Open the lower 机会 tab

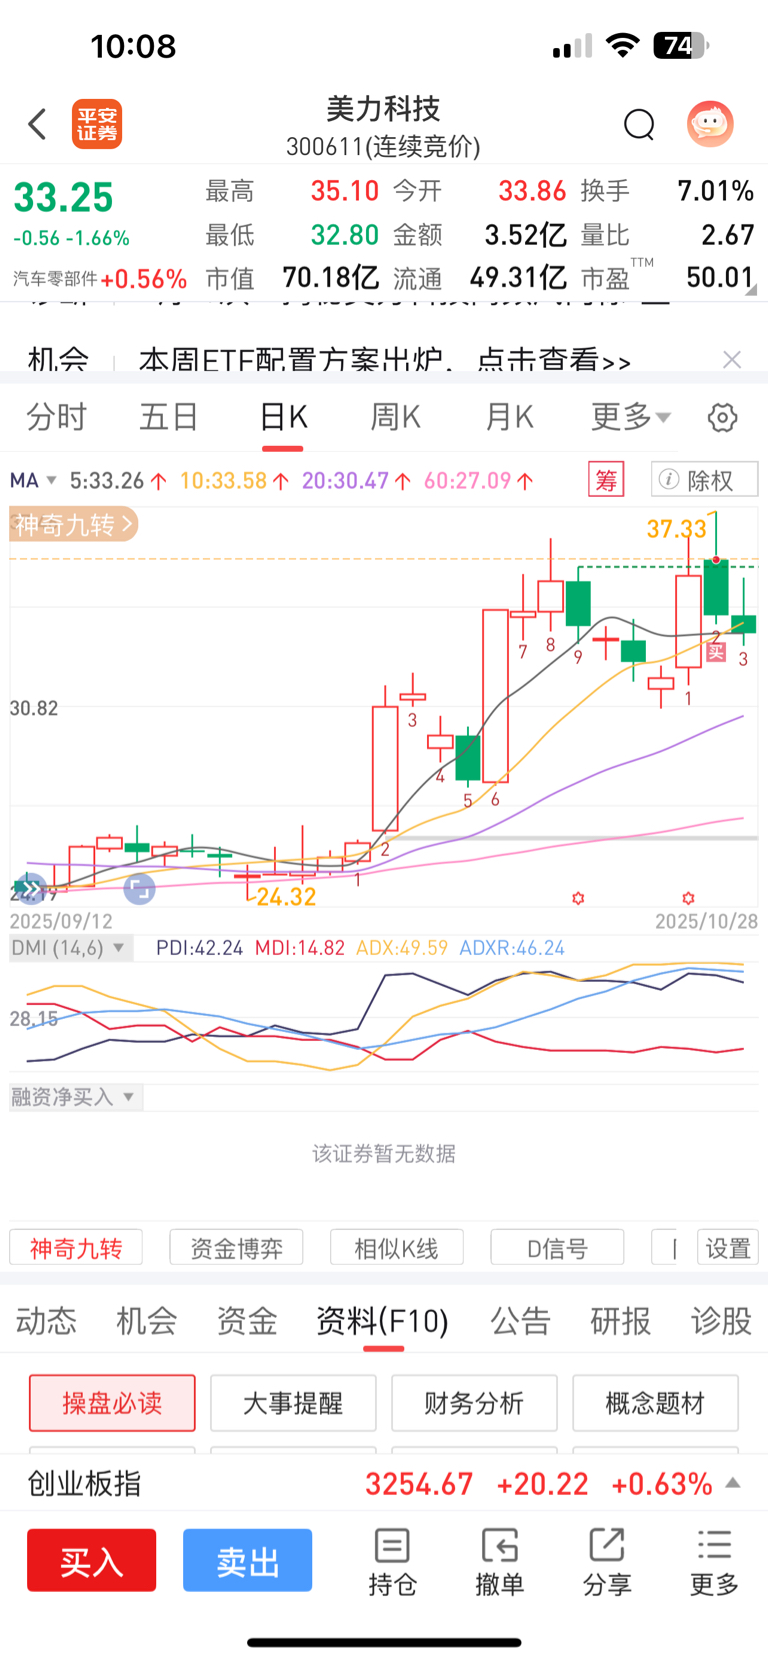[x=146, y=1321]
